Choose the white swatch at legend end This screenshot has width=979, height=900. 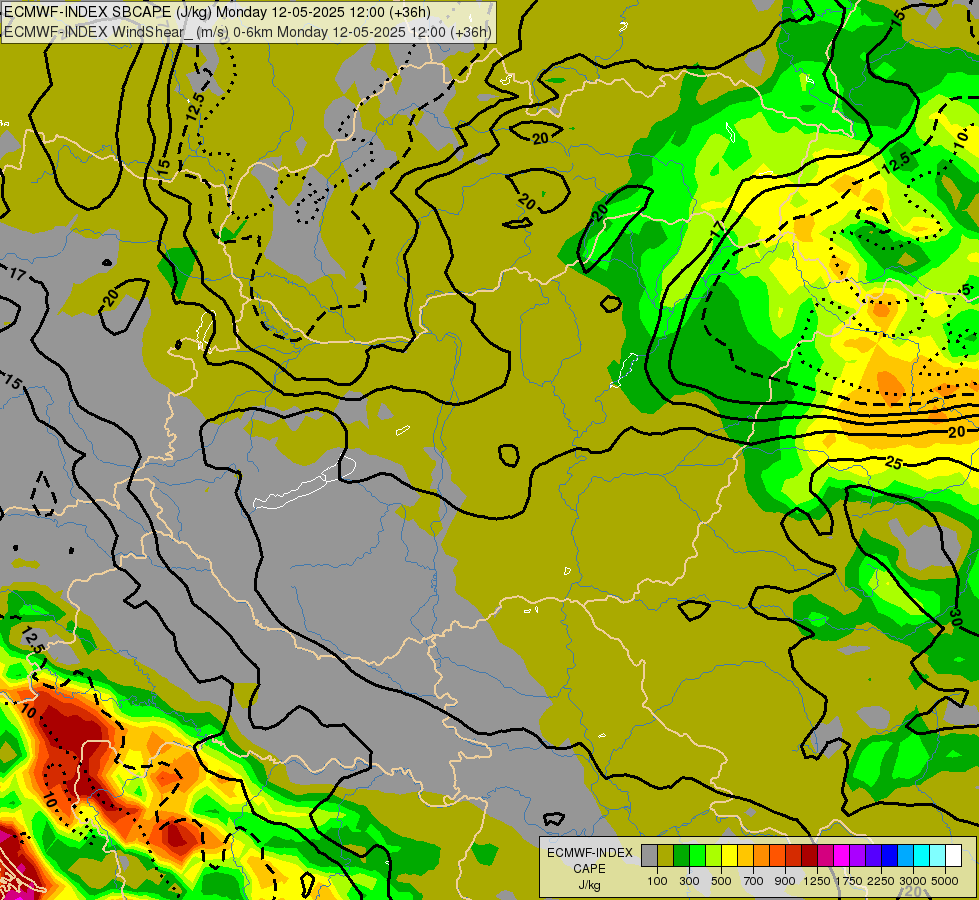953,855
